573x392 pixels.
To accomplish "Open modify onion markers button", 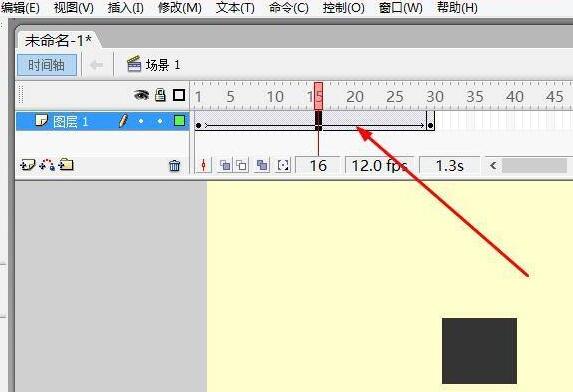I will pos(283,165).
